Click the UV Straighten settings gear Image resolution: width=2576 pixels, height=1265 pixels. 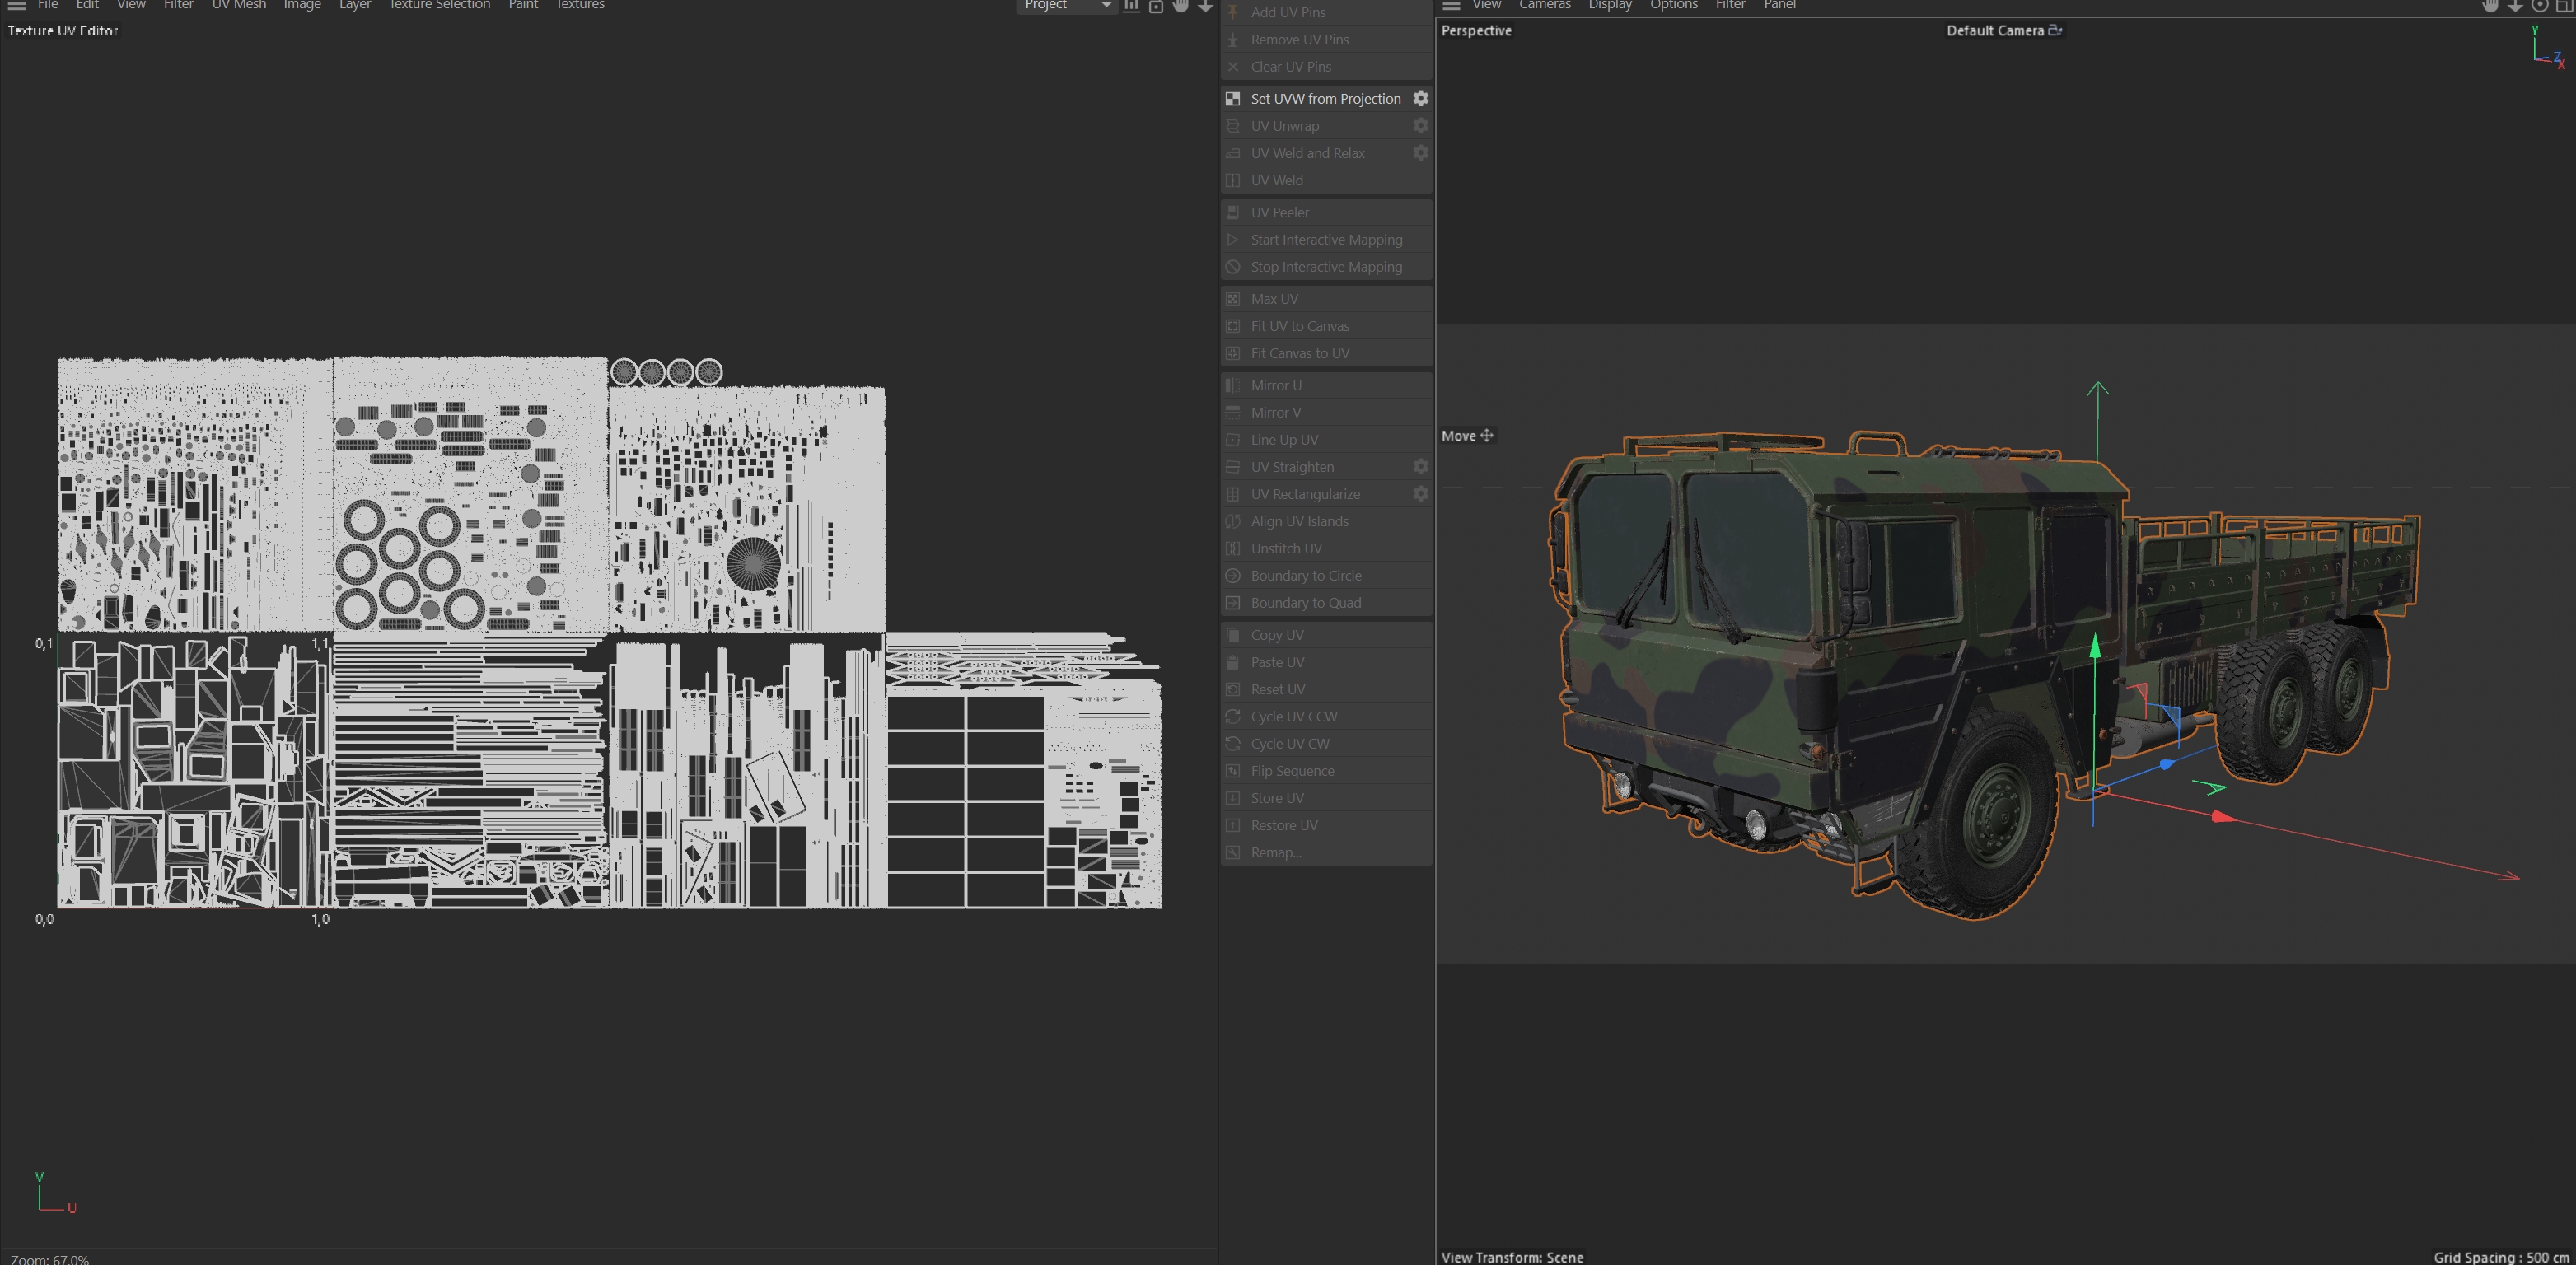tap(1420, 467)
